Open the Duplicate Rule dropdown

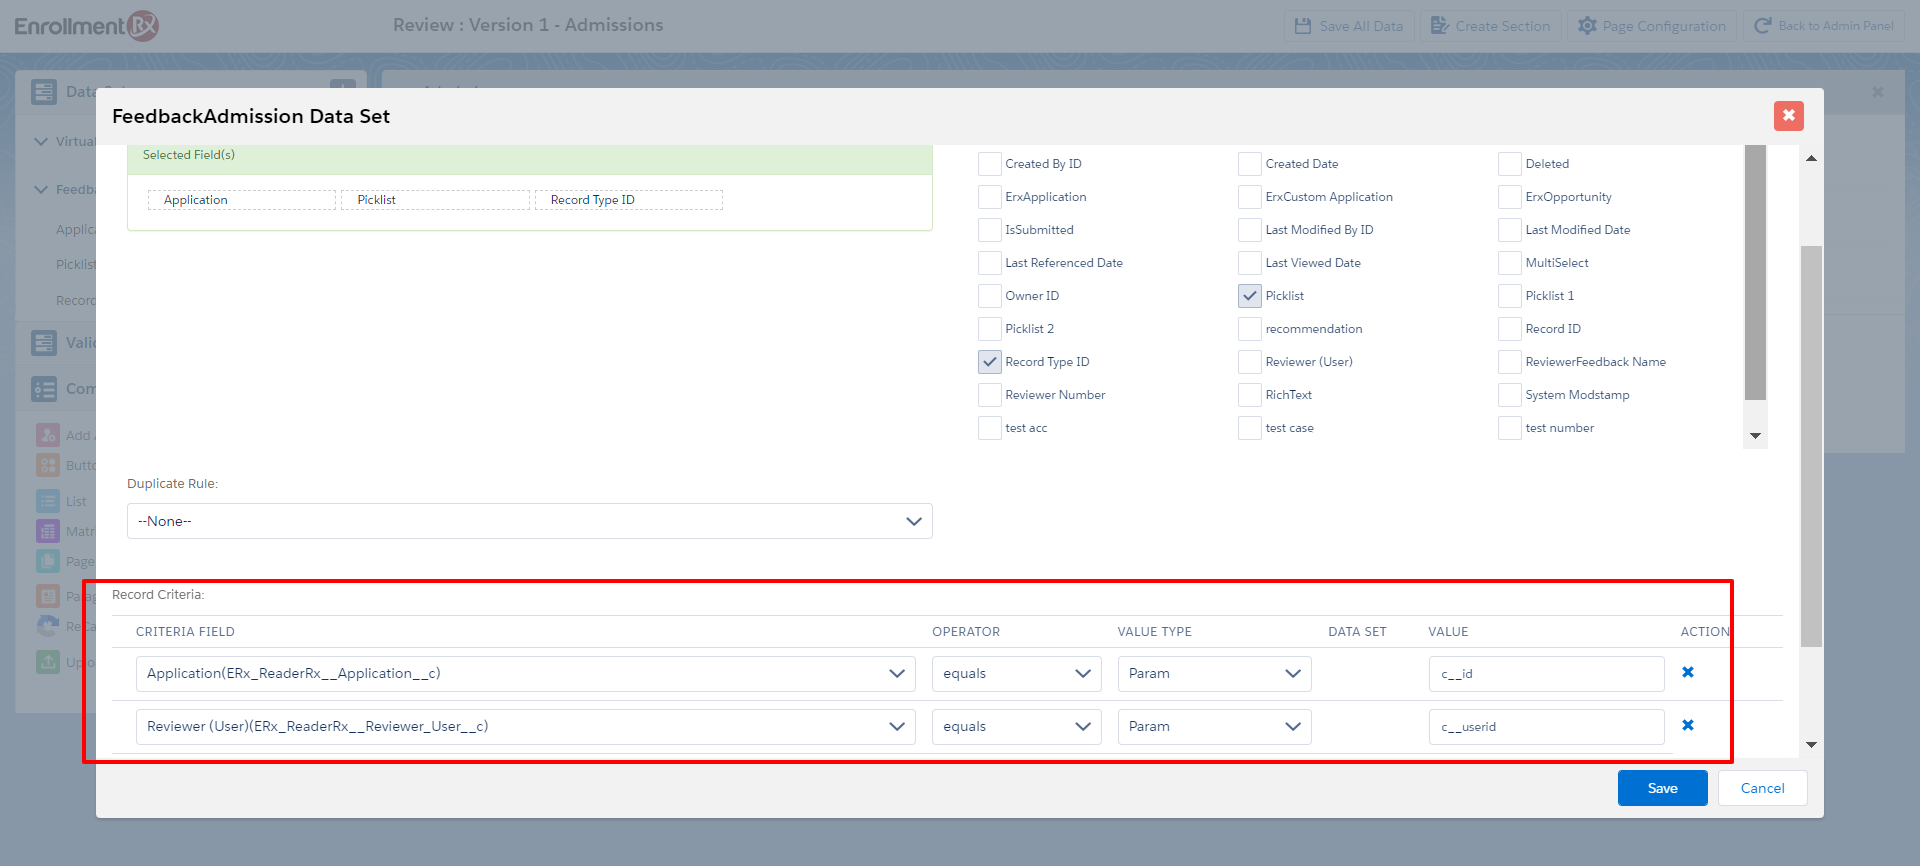529,521
